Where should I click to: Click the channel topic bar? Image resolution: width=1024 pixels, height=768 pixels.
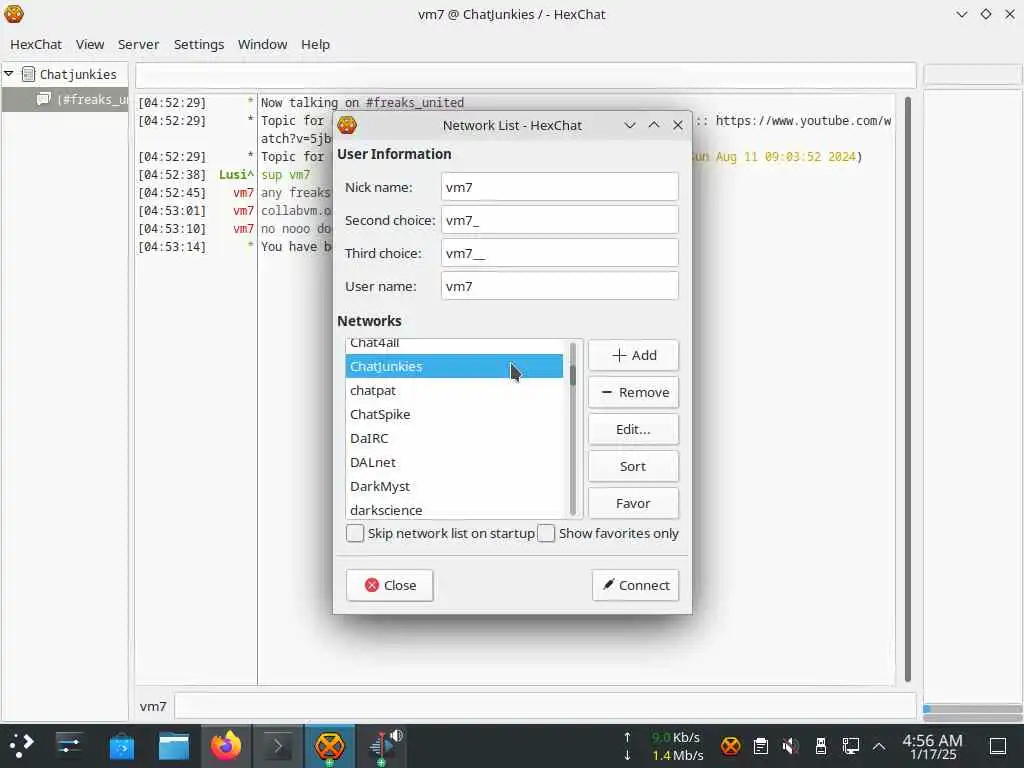pyautogui.click(x=526, y=75)
